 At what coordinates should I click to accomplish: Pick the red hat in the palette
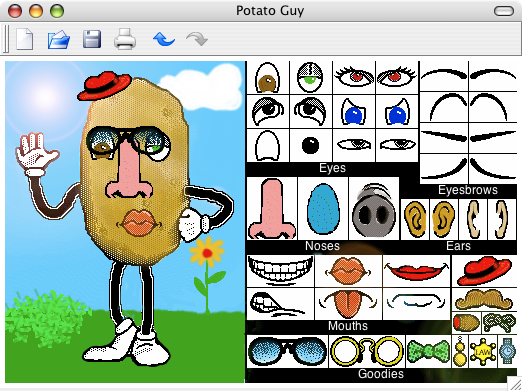click(484, 271)
